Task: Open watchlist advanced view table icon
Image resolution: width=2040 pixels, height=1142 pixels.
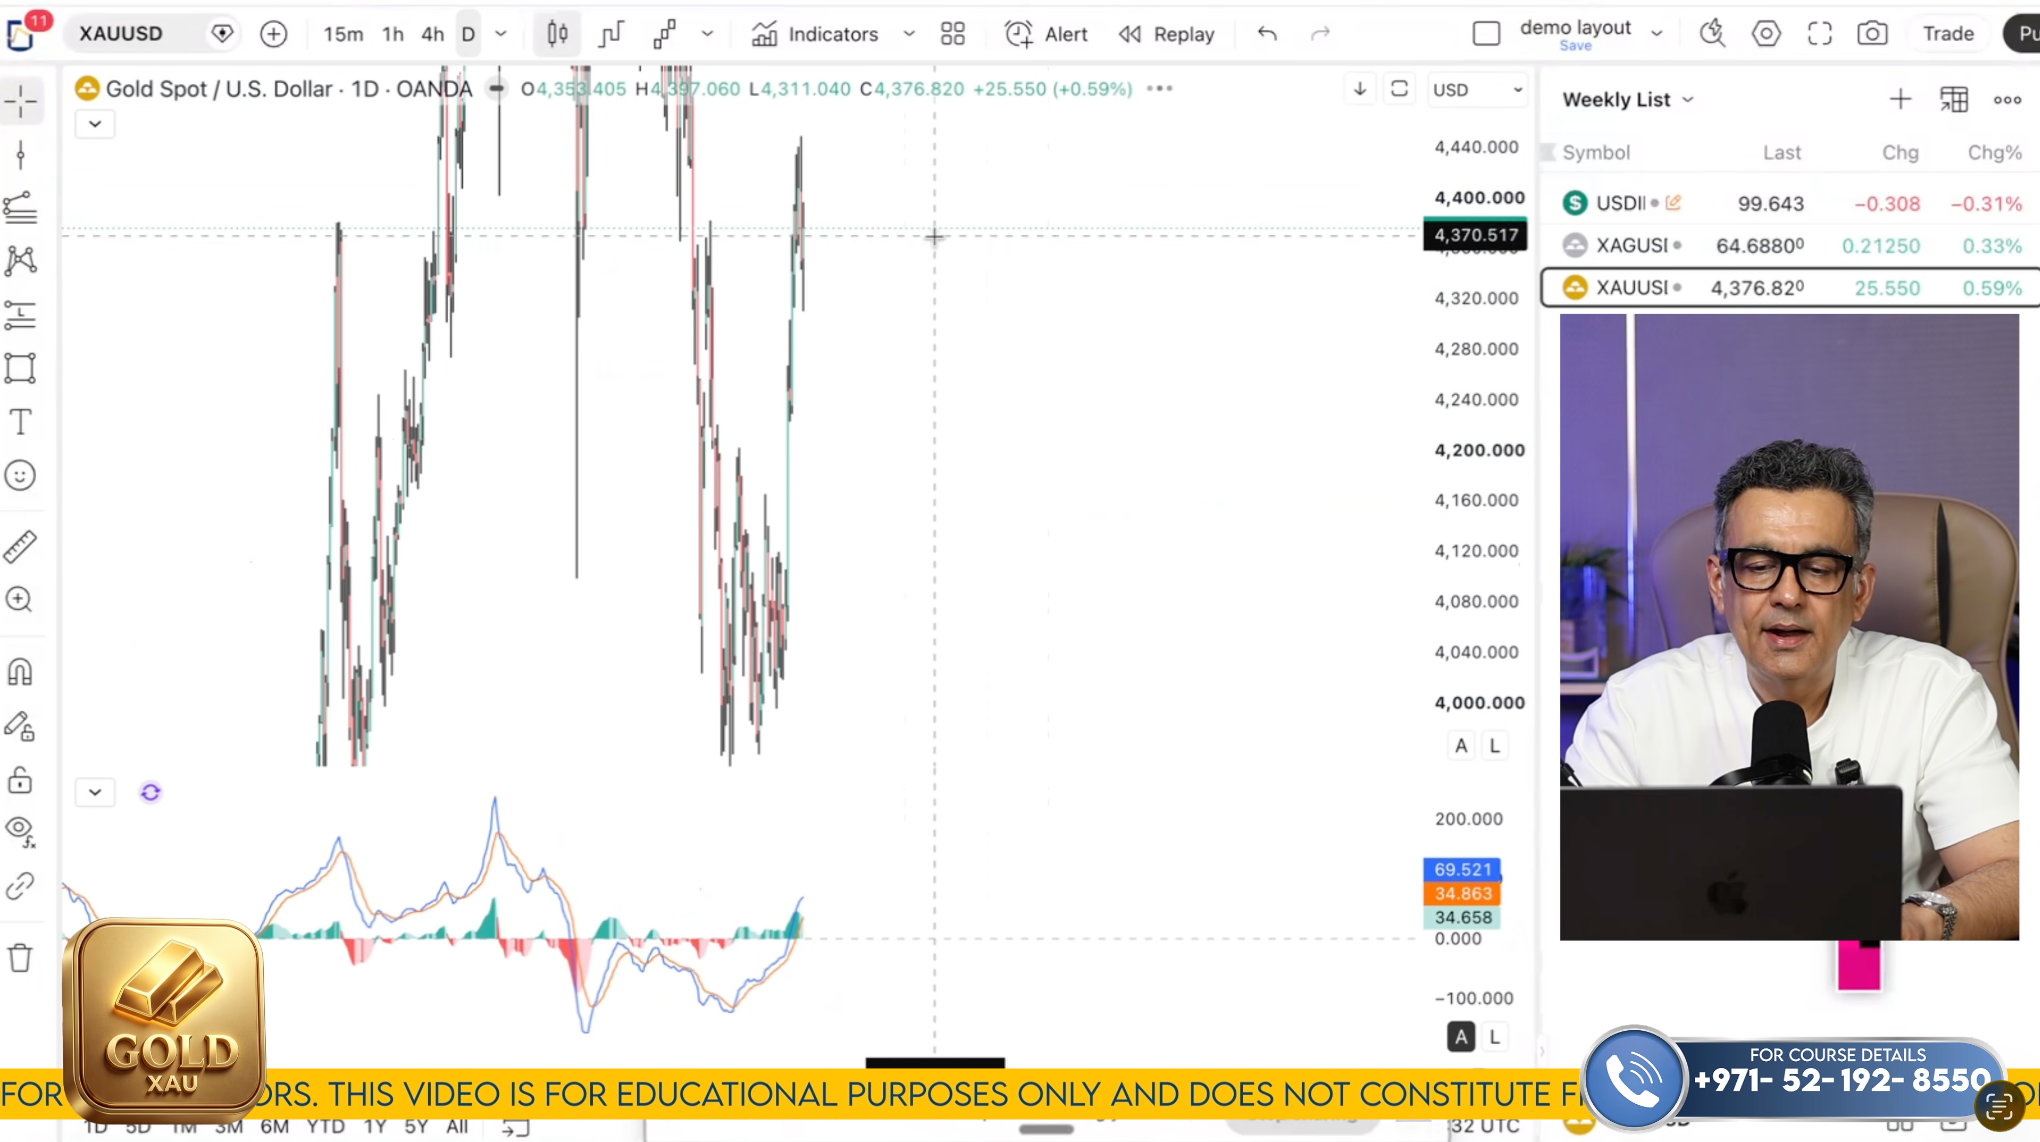Action: click(1954, 100)
